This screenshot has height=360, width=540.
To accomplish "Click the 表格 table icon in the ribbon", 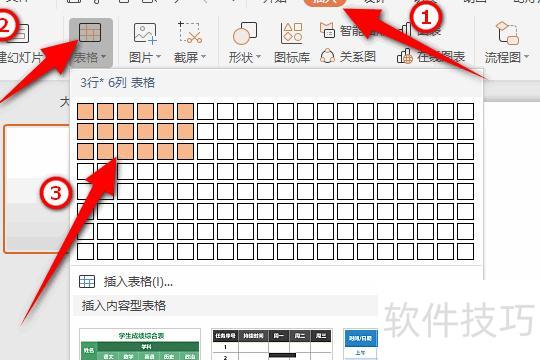I will coord(90,33).
